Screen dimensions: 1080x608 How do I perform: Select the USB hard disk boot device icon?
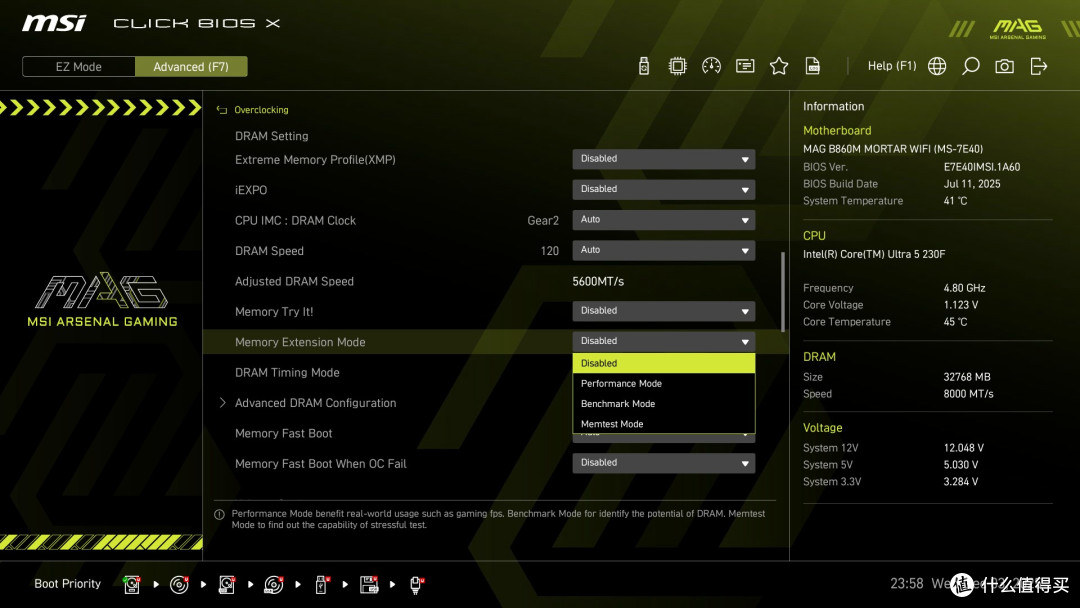[x=227, y=585]
